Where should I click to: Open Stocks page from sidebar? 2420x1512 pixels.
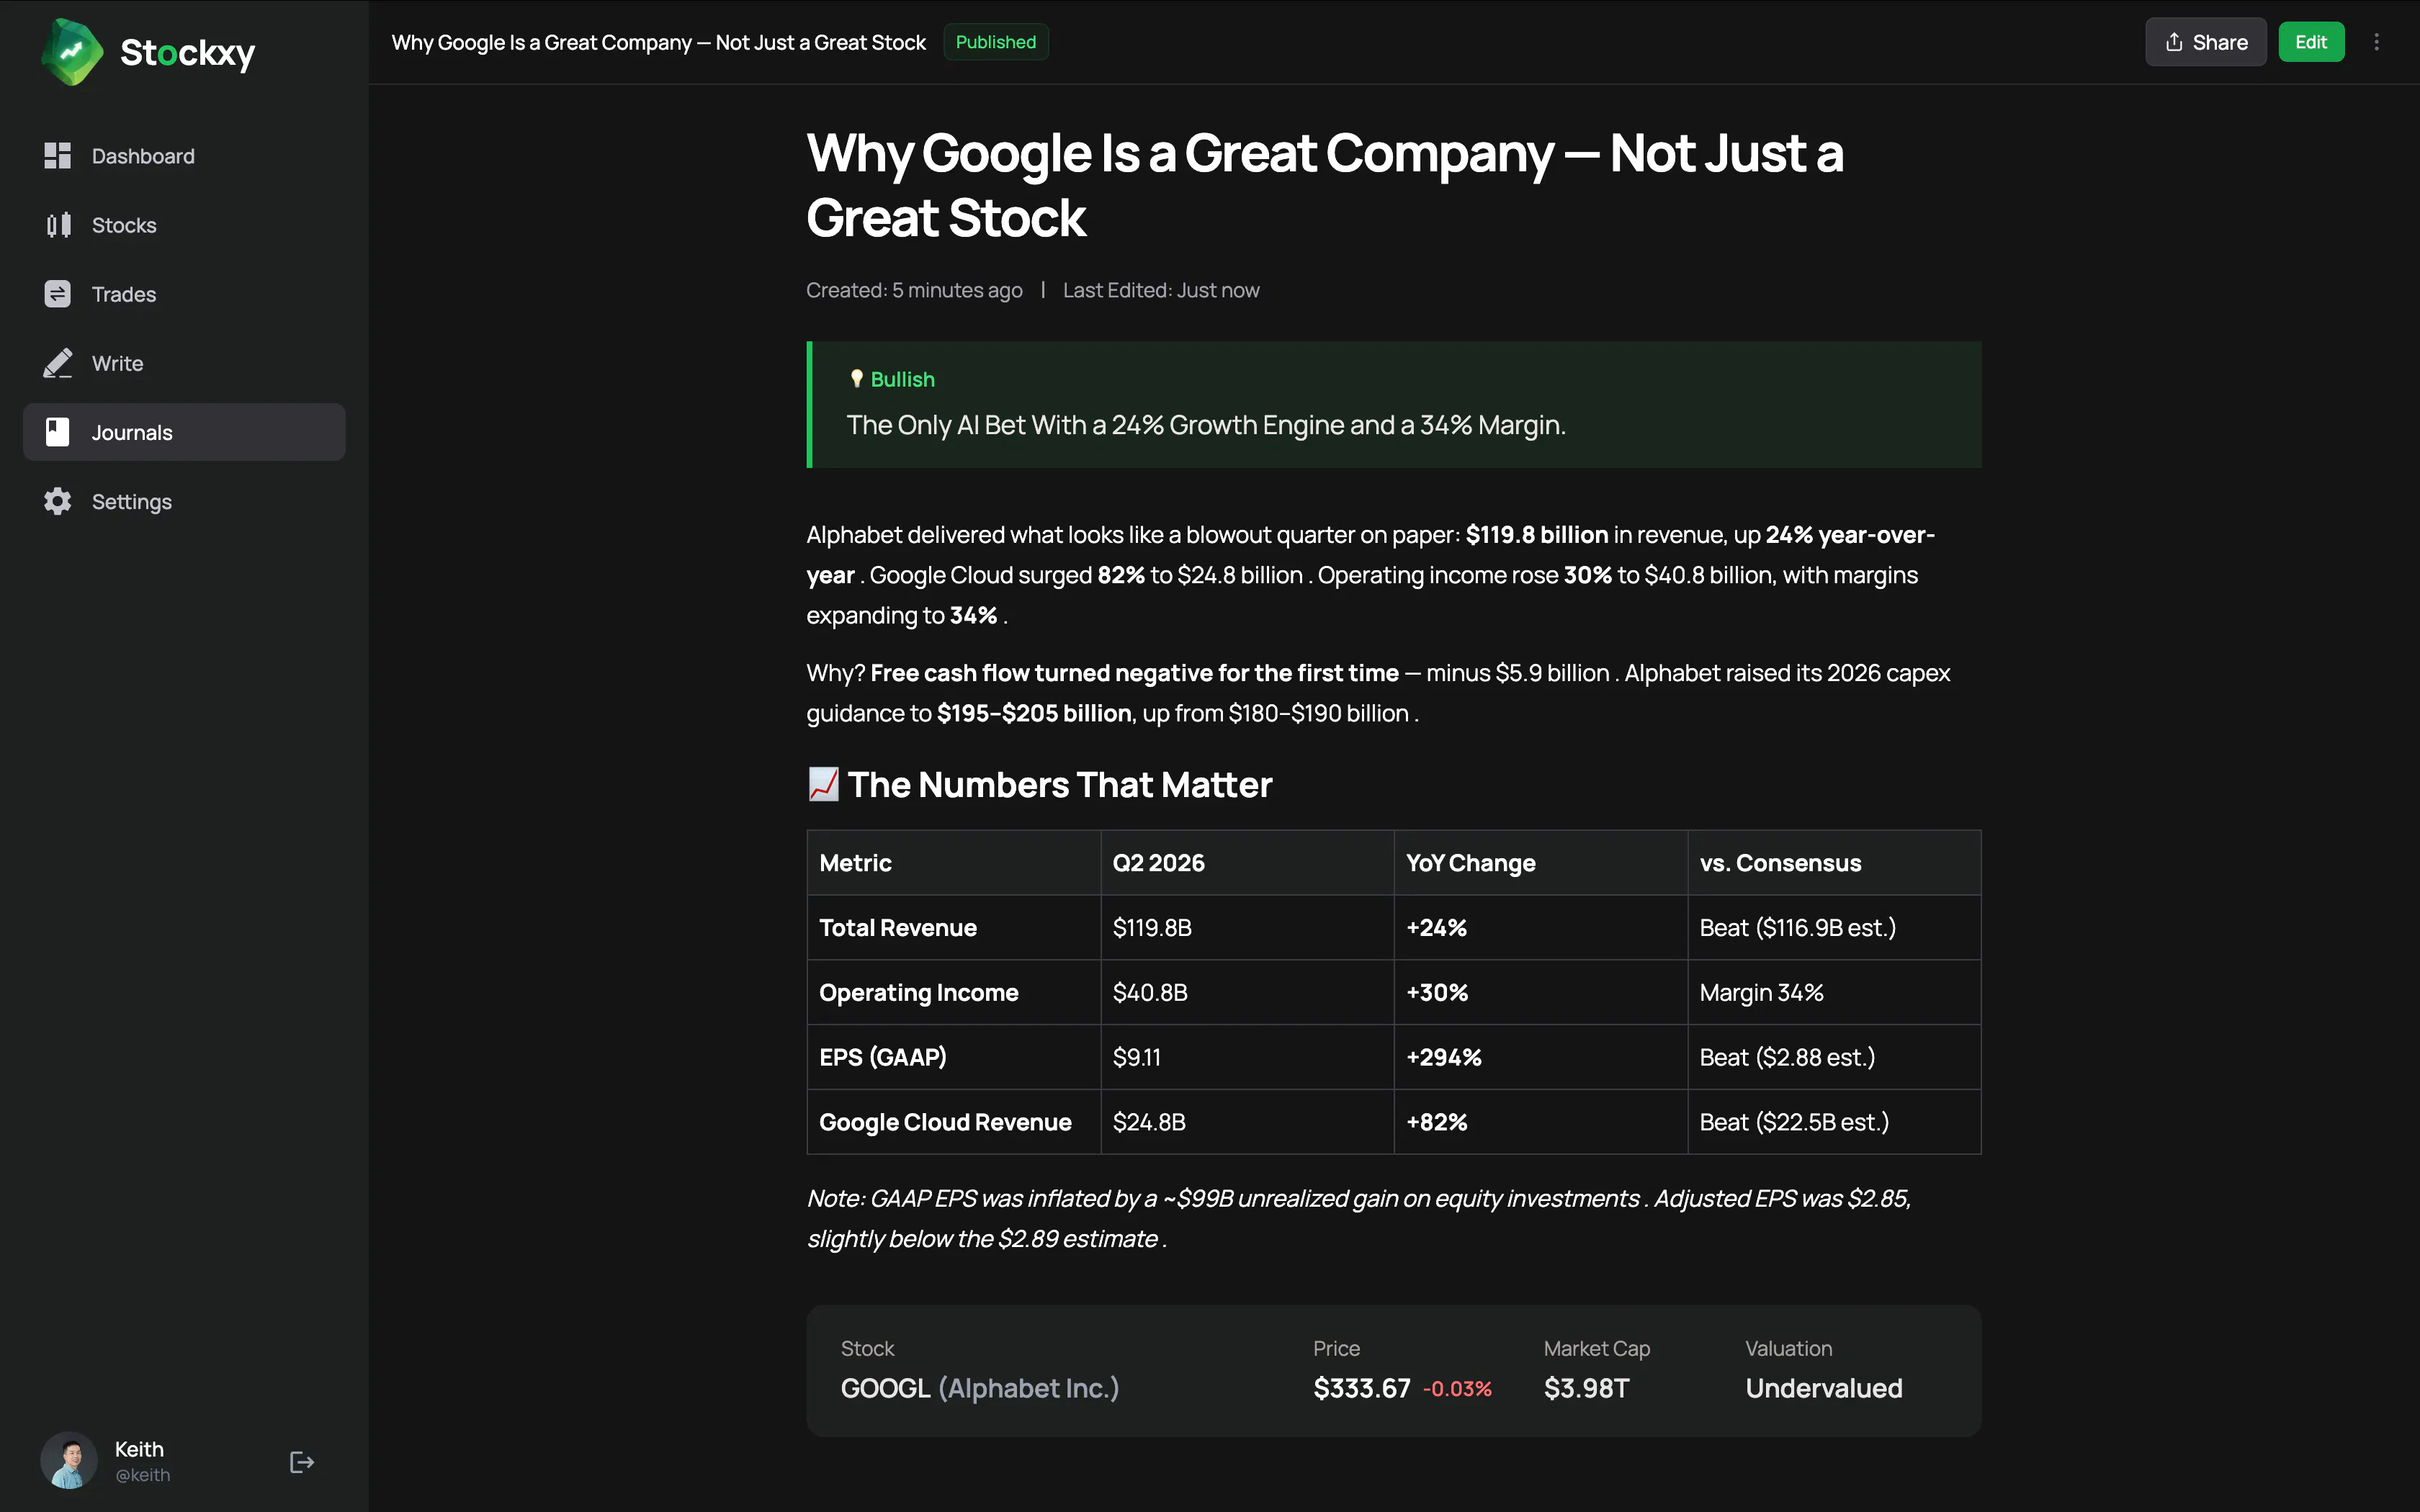point(184,225)
